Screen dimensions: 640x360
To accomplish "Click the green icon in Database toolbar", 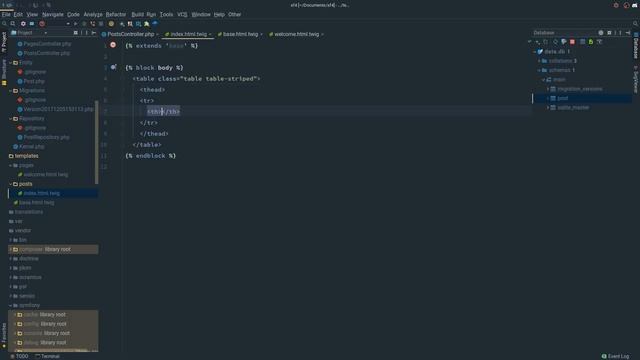I will (591, 42).
